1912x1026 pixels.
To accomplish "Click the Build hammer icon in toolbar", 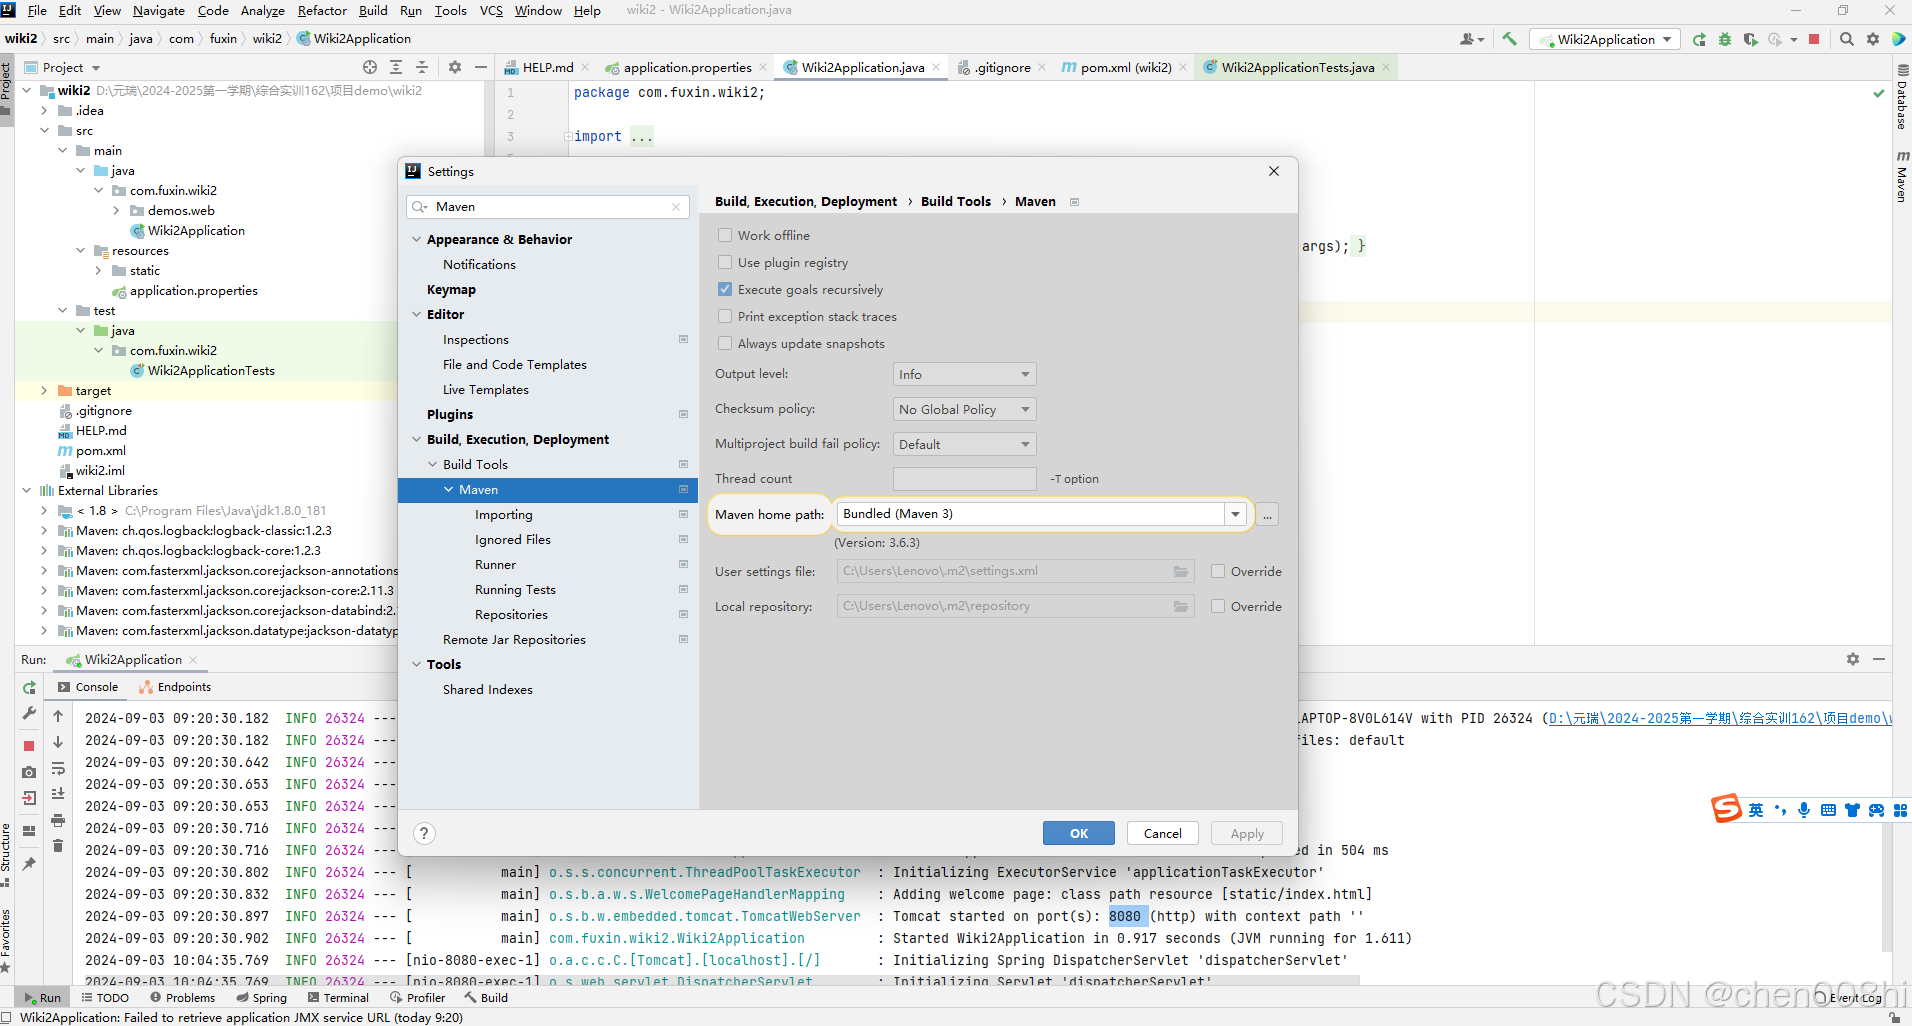I will [x=1510, y=39].
